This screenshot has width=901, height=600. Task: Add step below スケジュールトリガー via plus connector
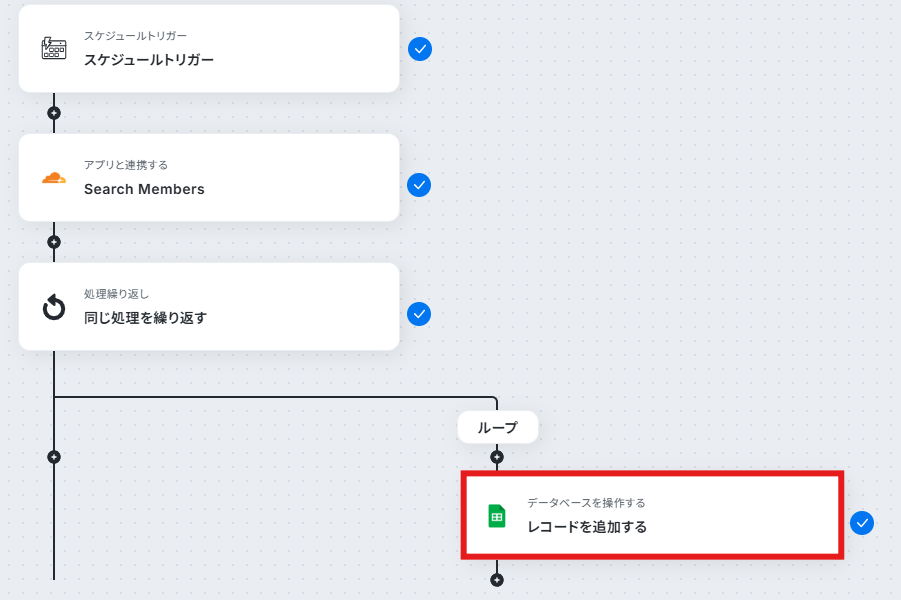tap(54, 113)
